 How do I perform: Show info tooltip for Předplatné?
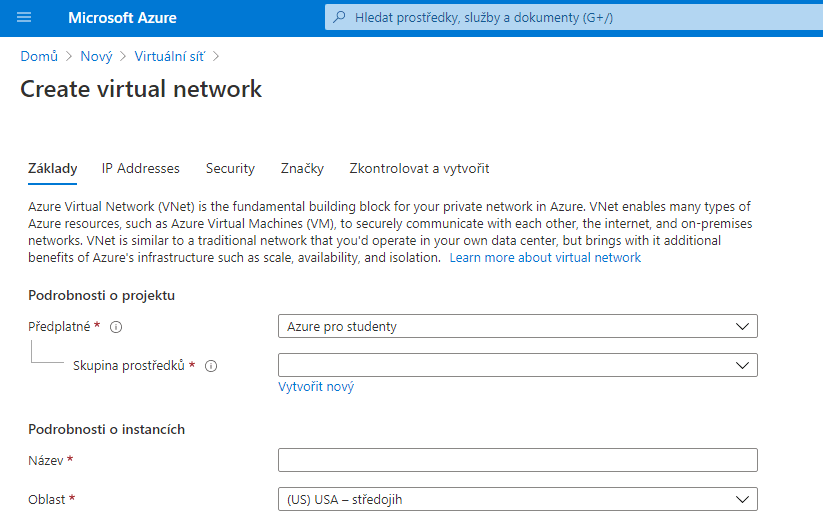116,327
